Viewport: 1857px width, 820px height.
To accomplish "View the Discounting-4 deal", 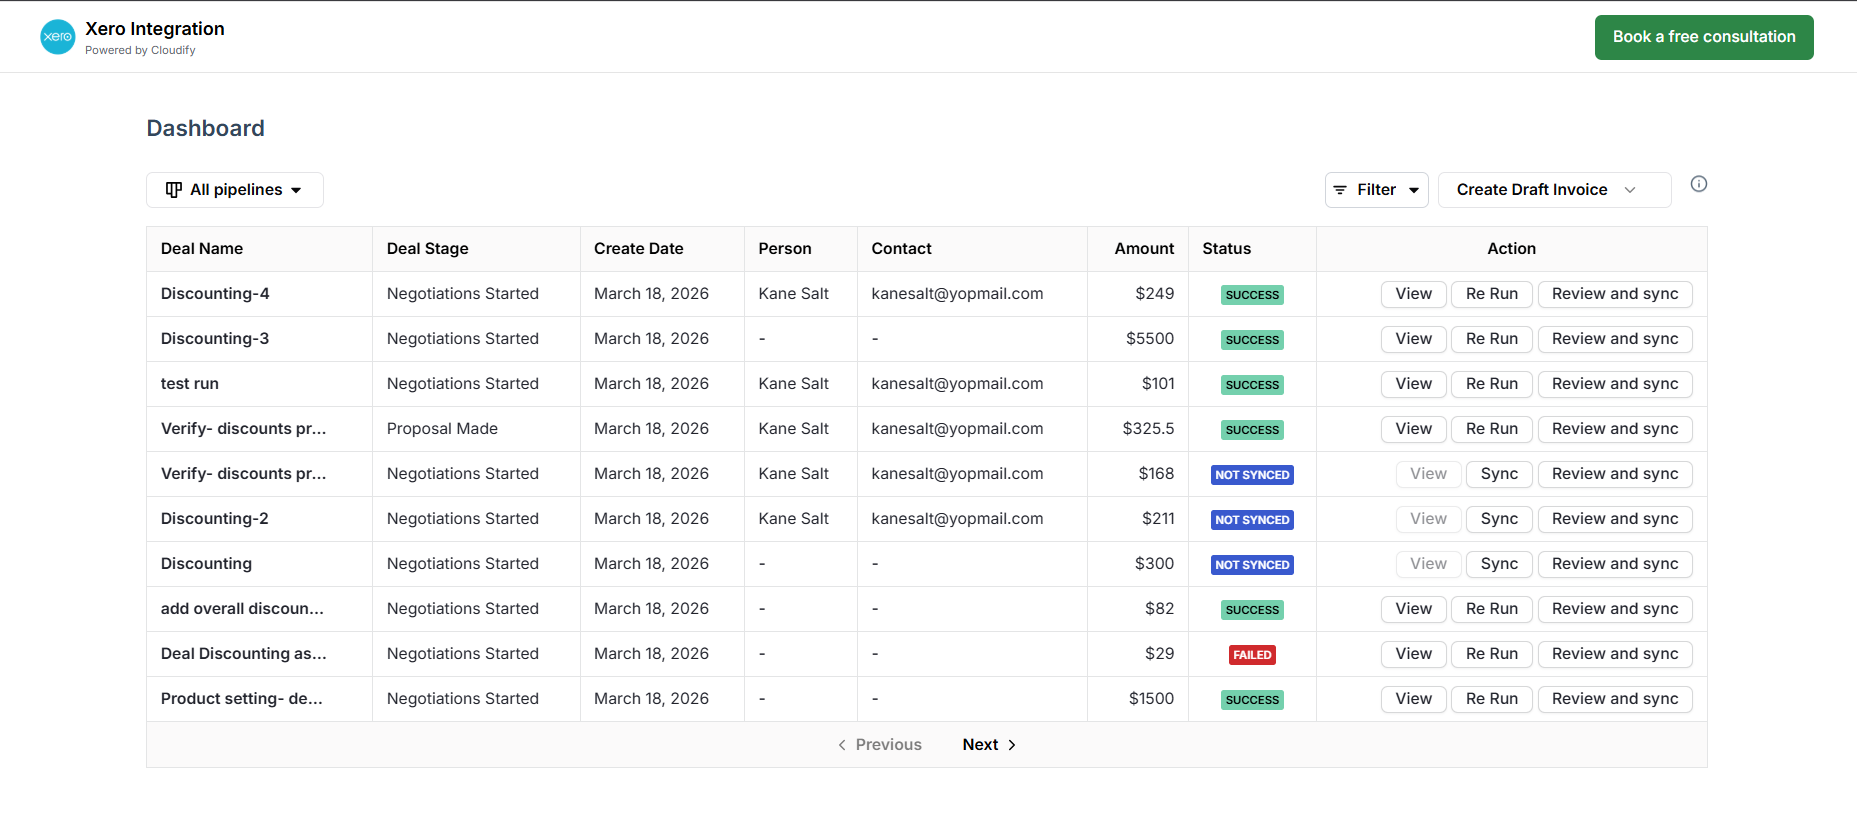I will (x=1414, y=294).
